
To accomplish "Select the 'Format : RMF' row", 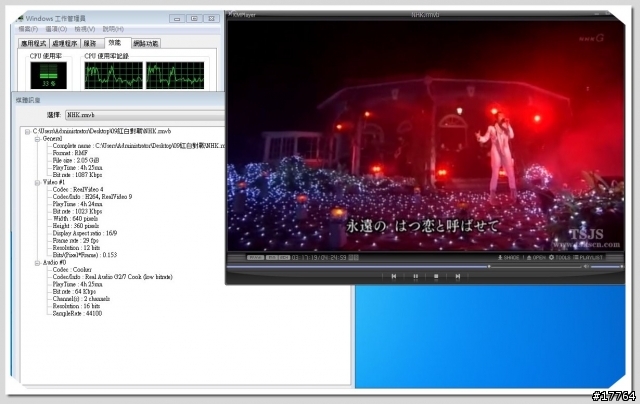I will 70,153.
